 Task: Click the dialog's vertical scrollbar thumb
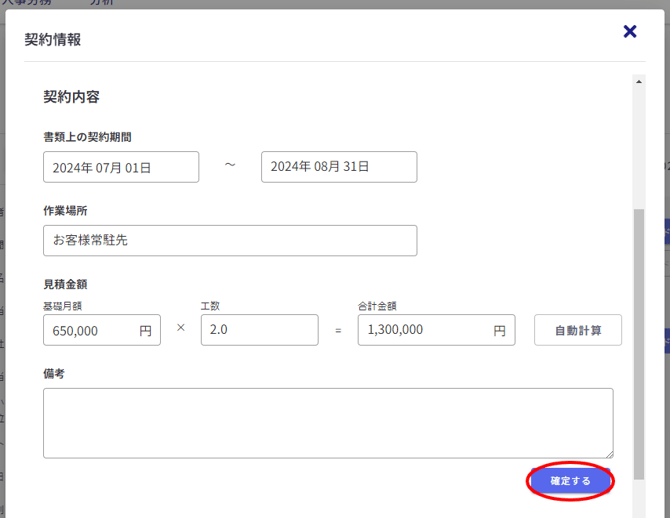[x=639, y=340]
